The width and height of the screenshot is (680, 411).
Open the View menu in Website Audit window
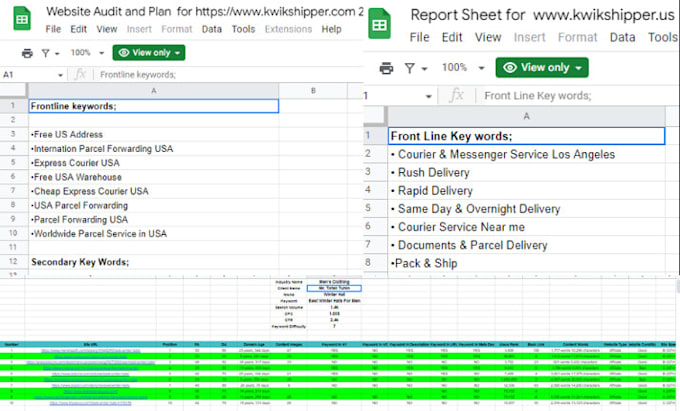107,29
